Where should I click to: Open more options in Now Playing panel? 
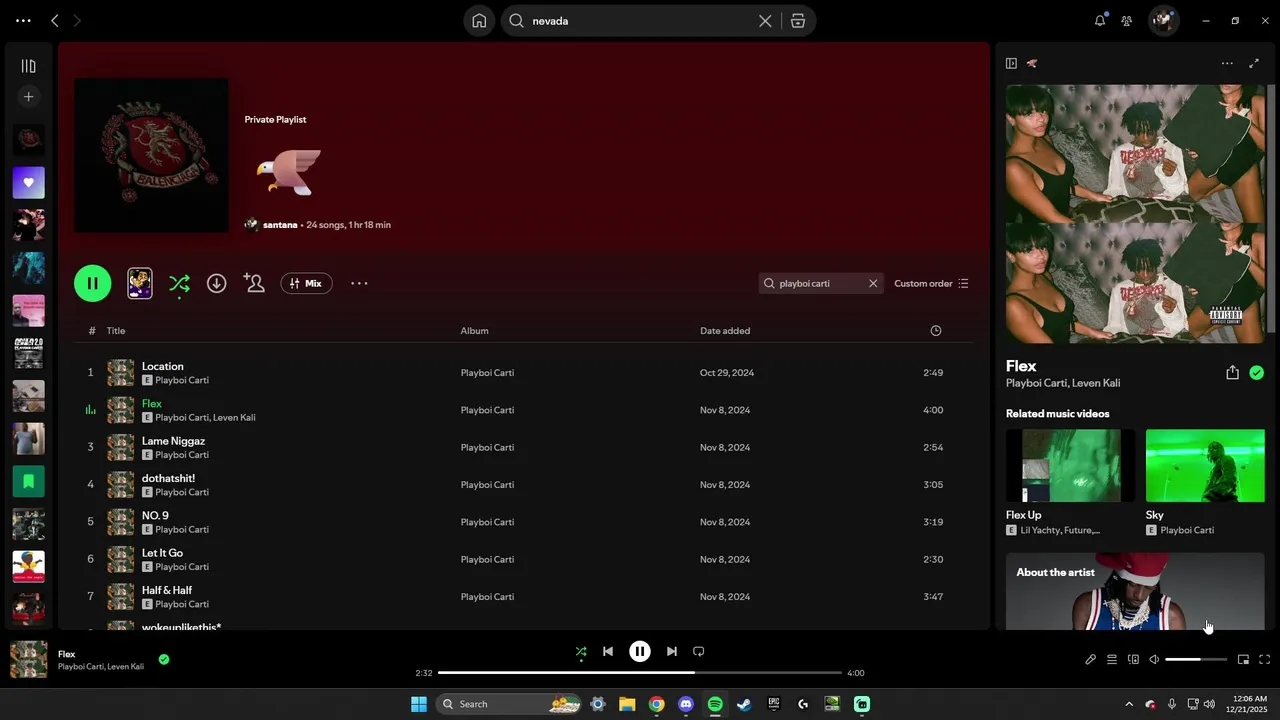pos(1227,63)
